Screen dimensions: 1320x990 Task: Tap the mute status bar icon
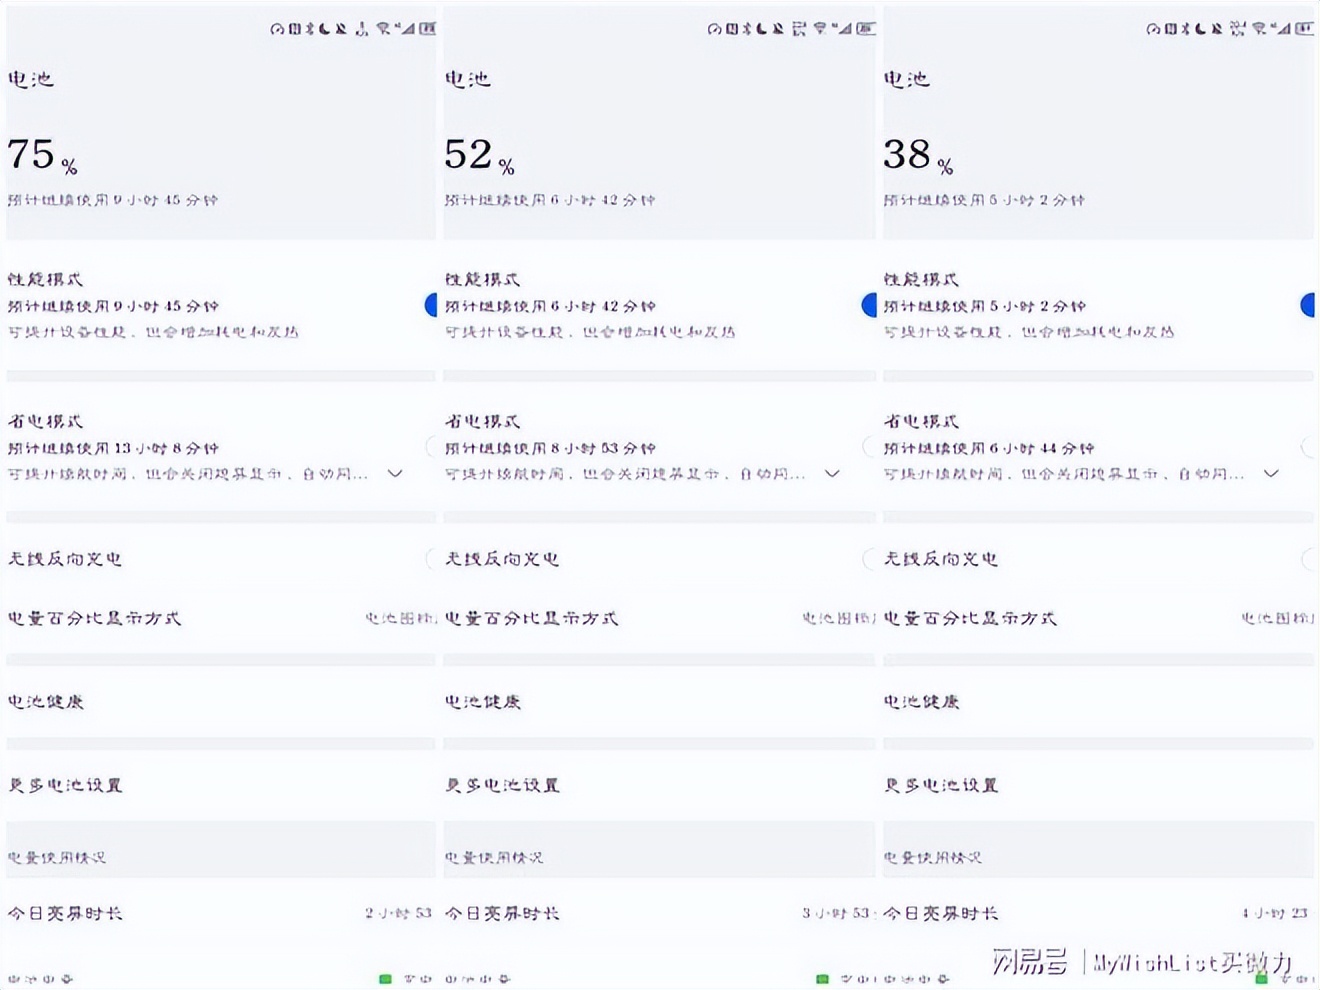click(x=341, y=30)
